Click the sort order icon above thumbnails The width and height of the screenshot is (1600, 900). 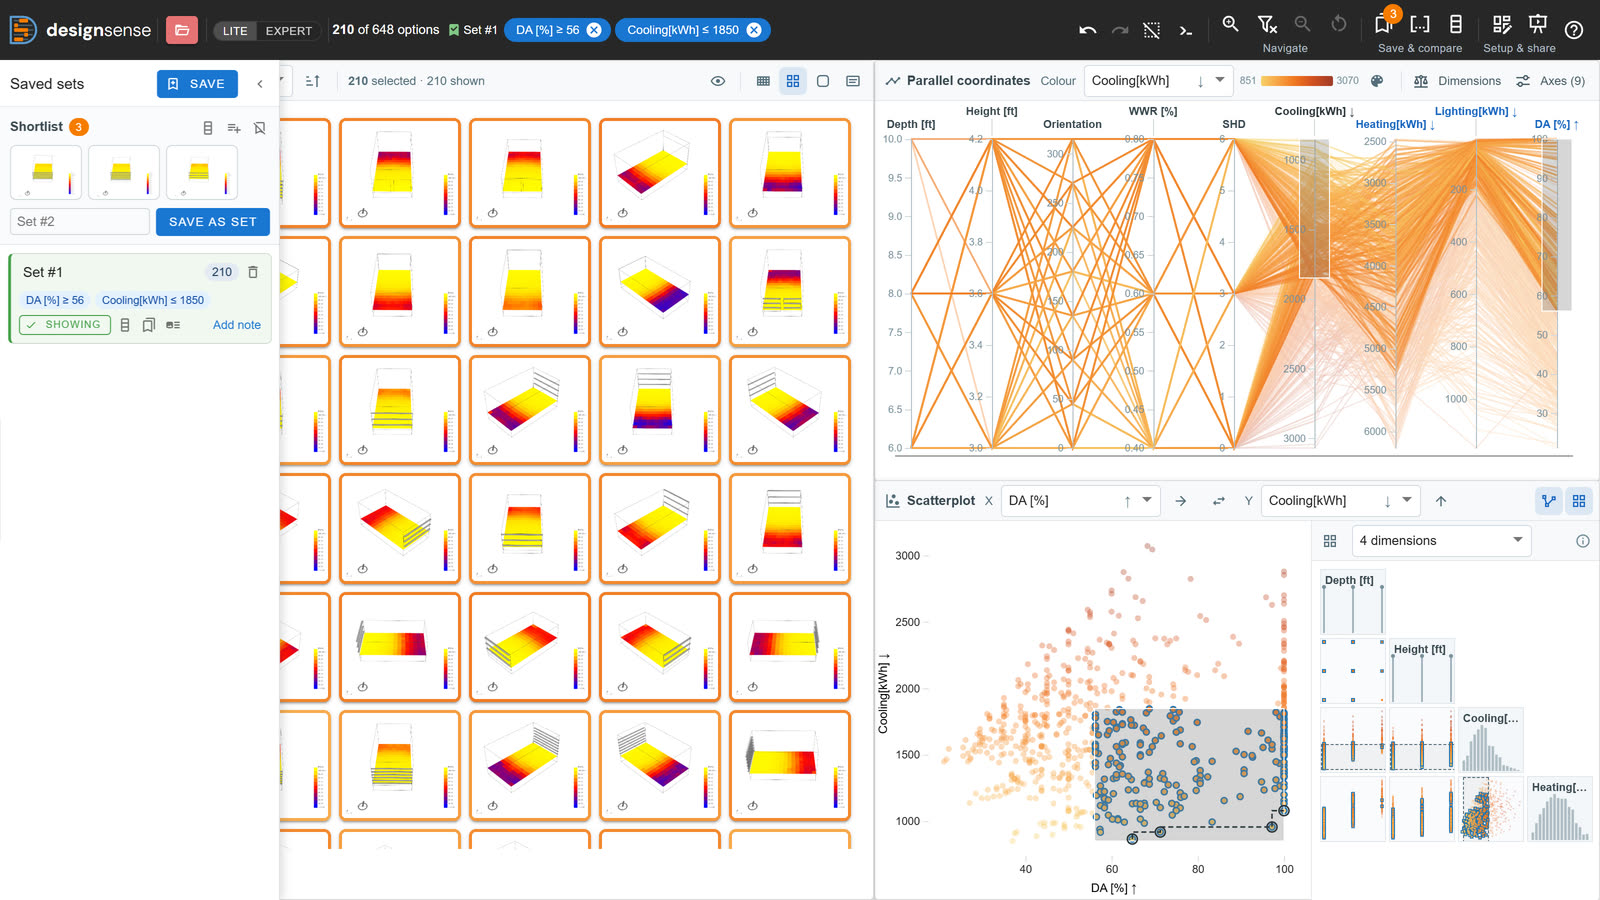[x=312, y=81]
